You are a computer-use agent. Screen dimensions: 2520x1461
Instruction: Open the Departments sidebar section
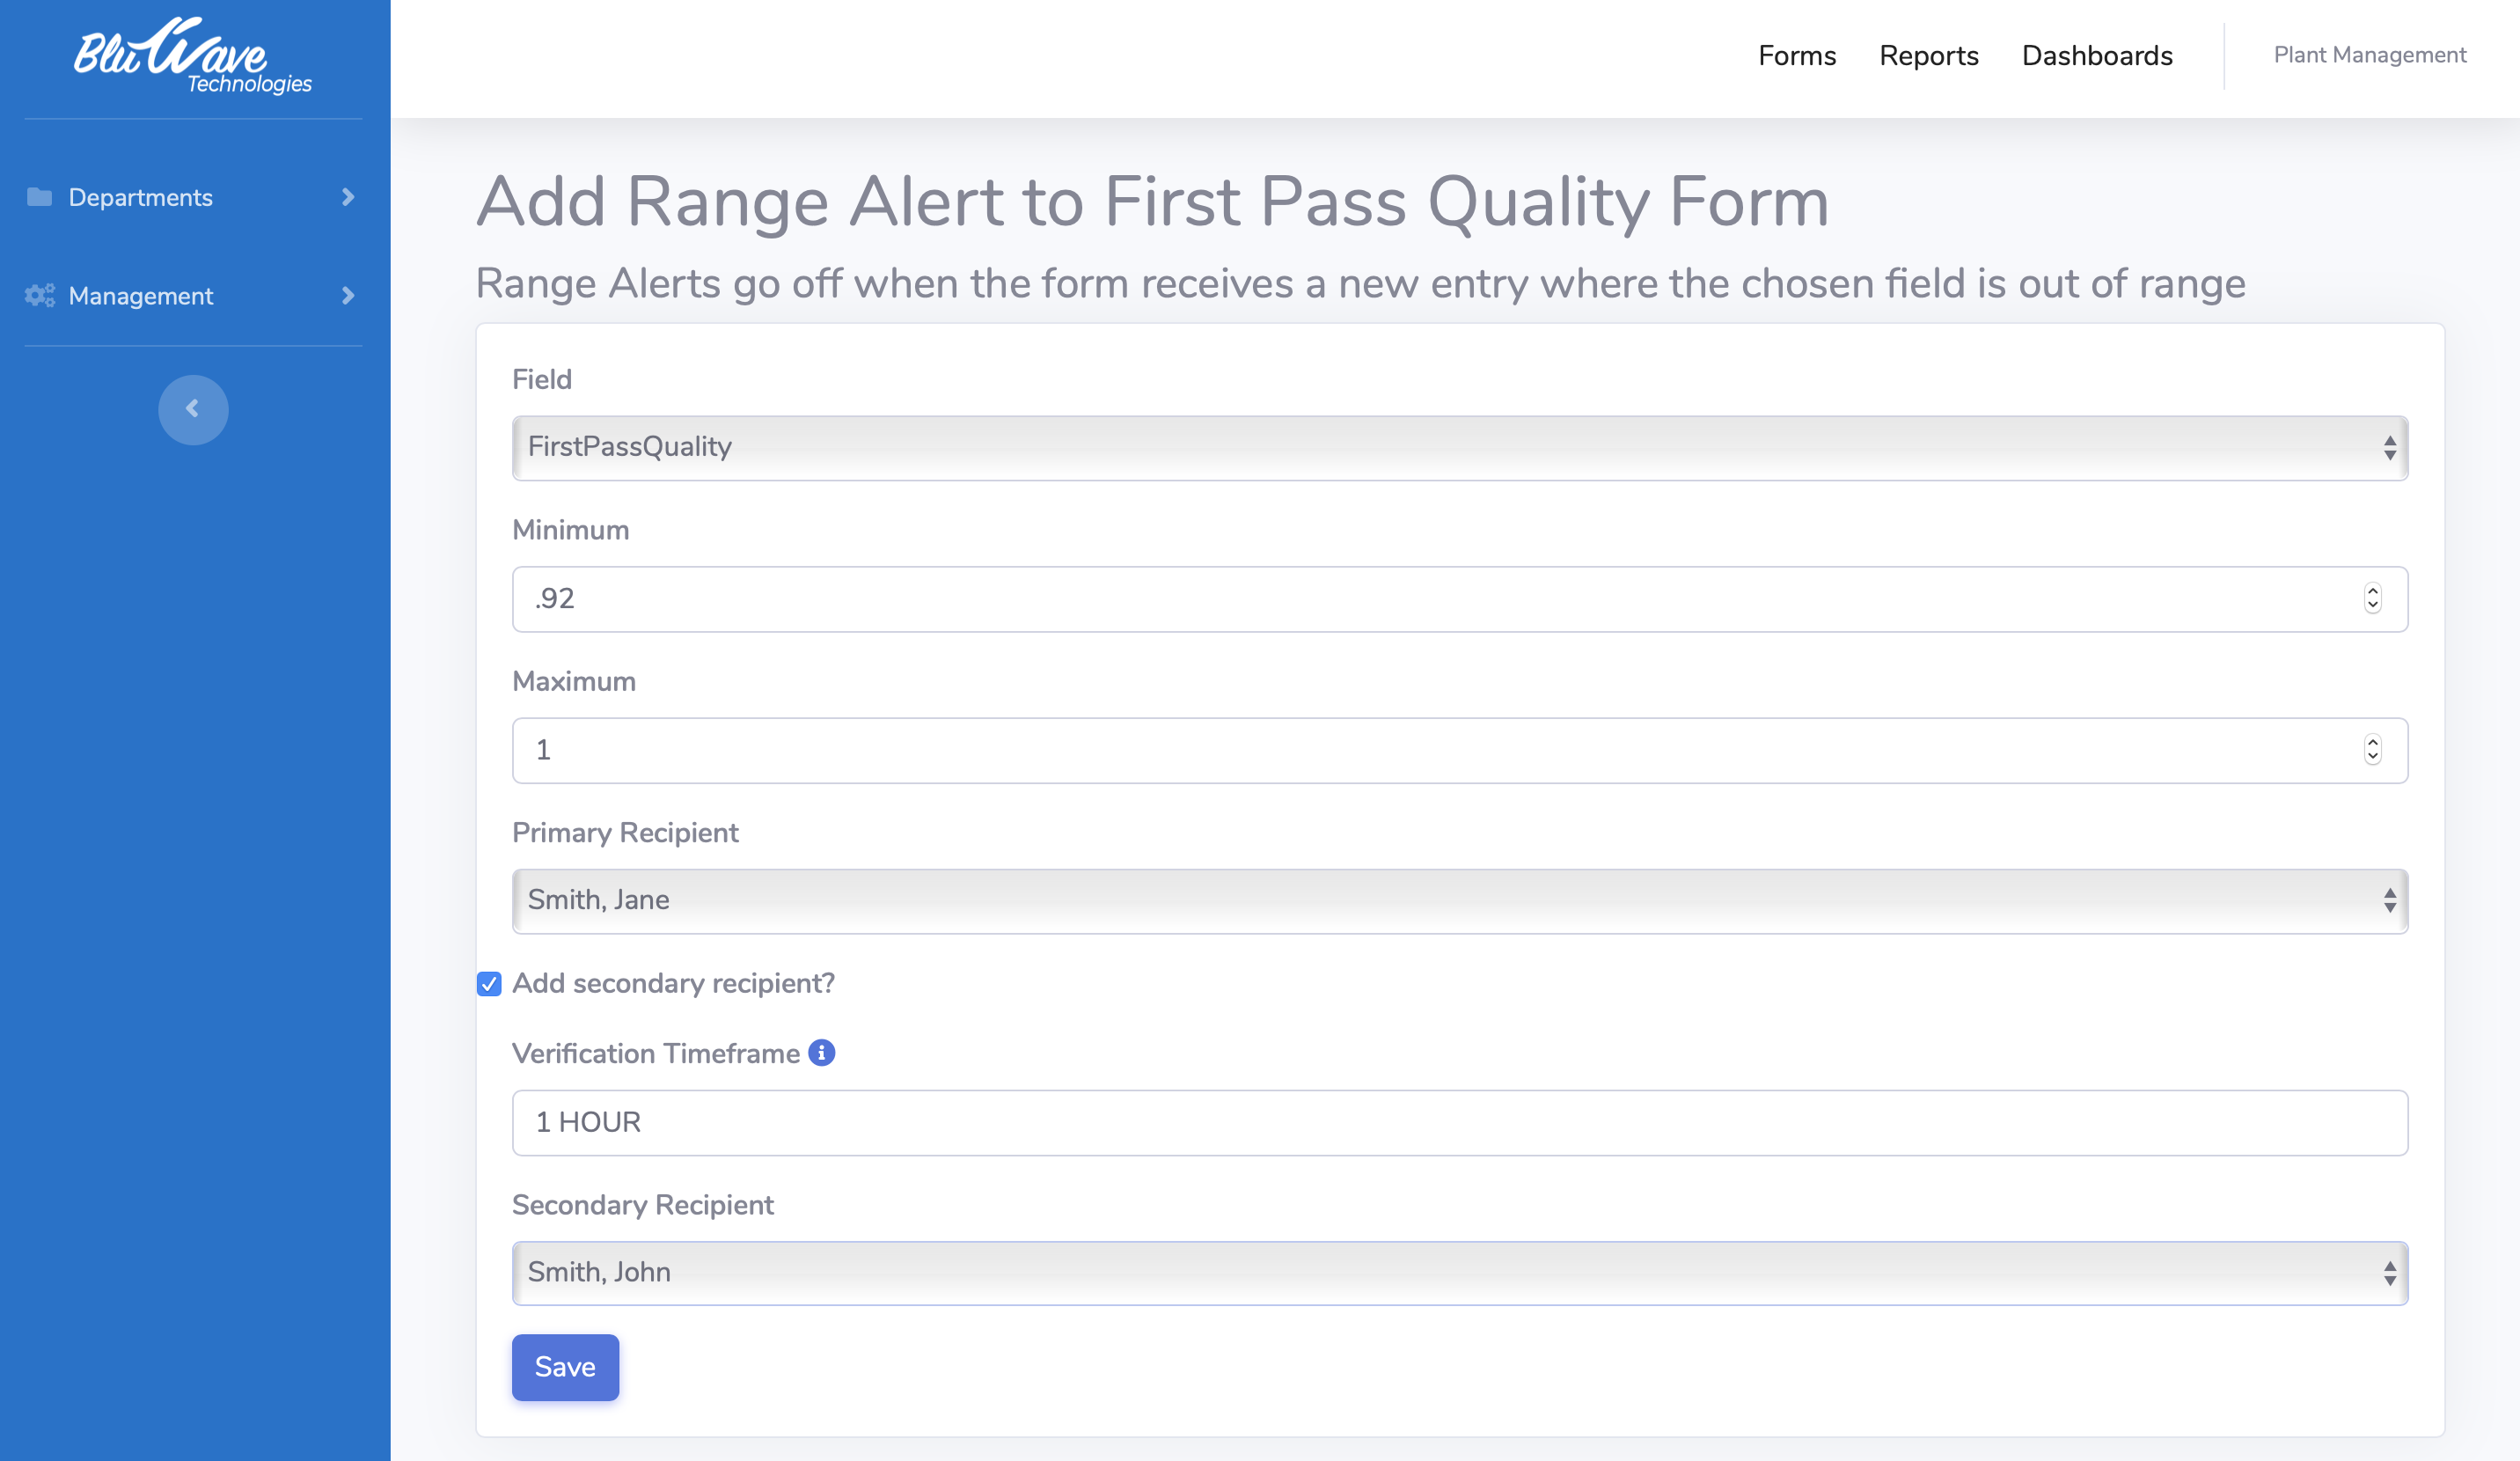pos(193,197)
